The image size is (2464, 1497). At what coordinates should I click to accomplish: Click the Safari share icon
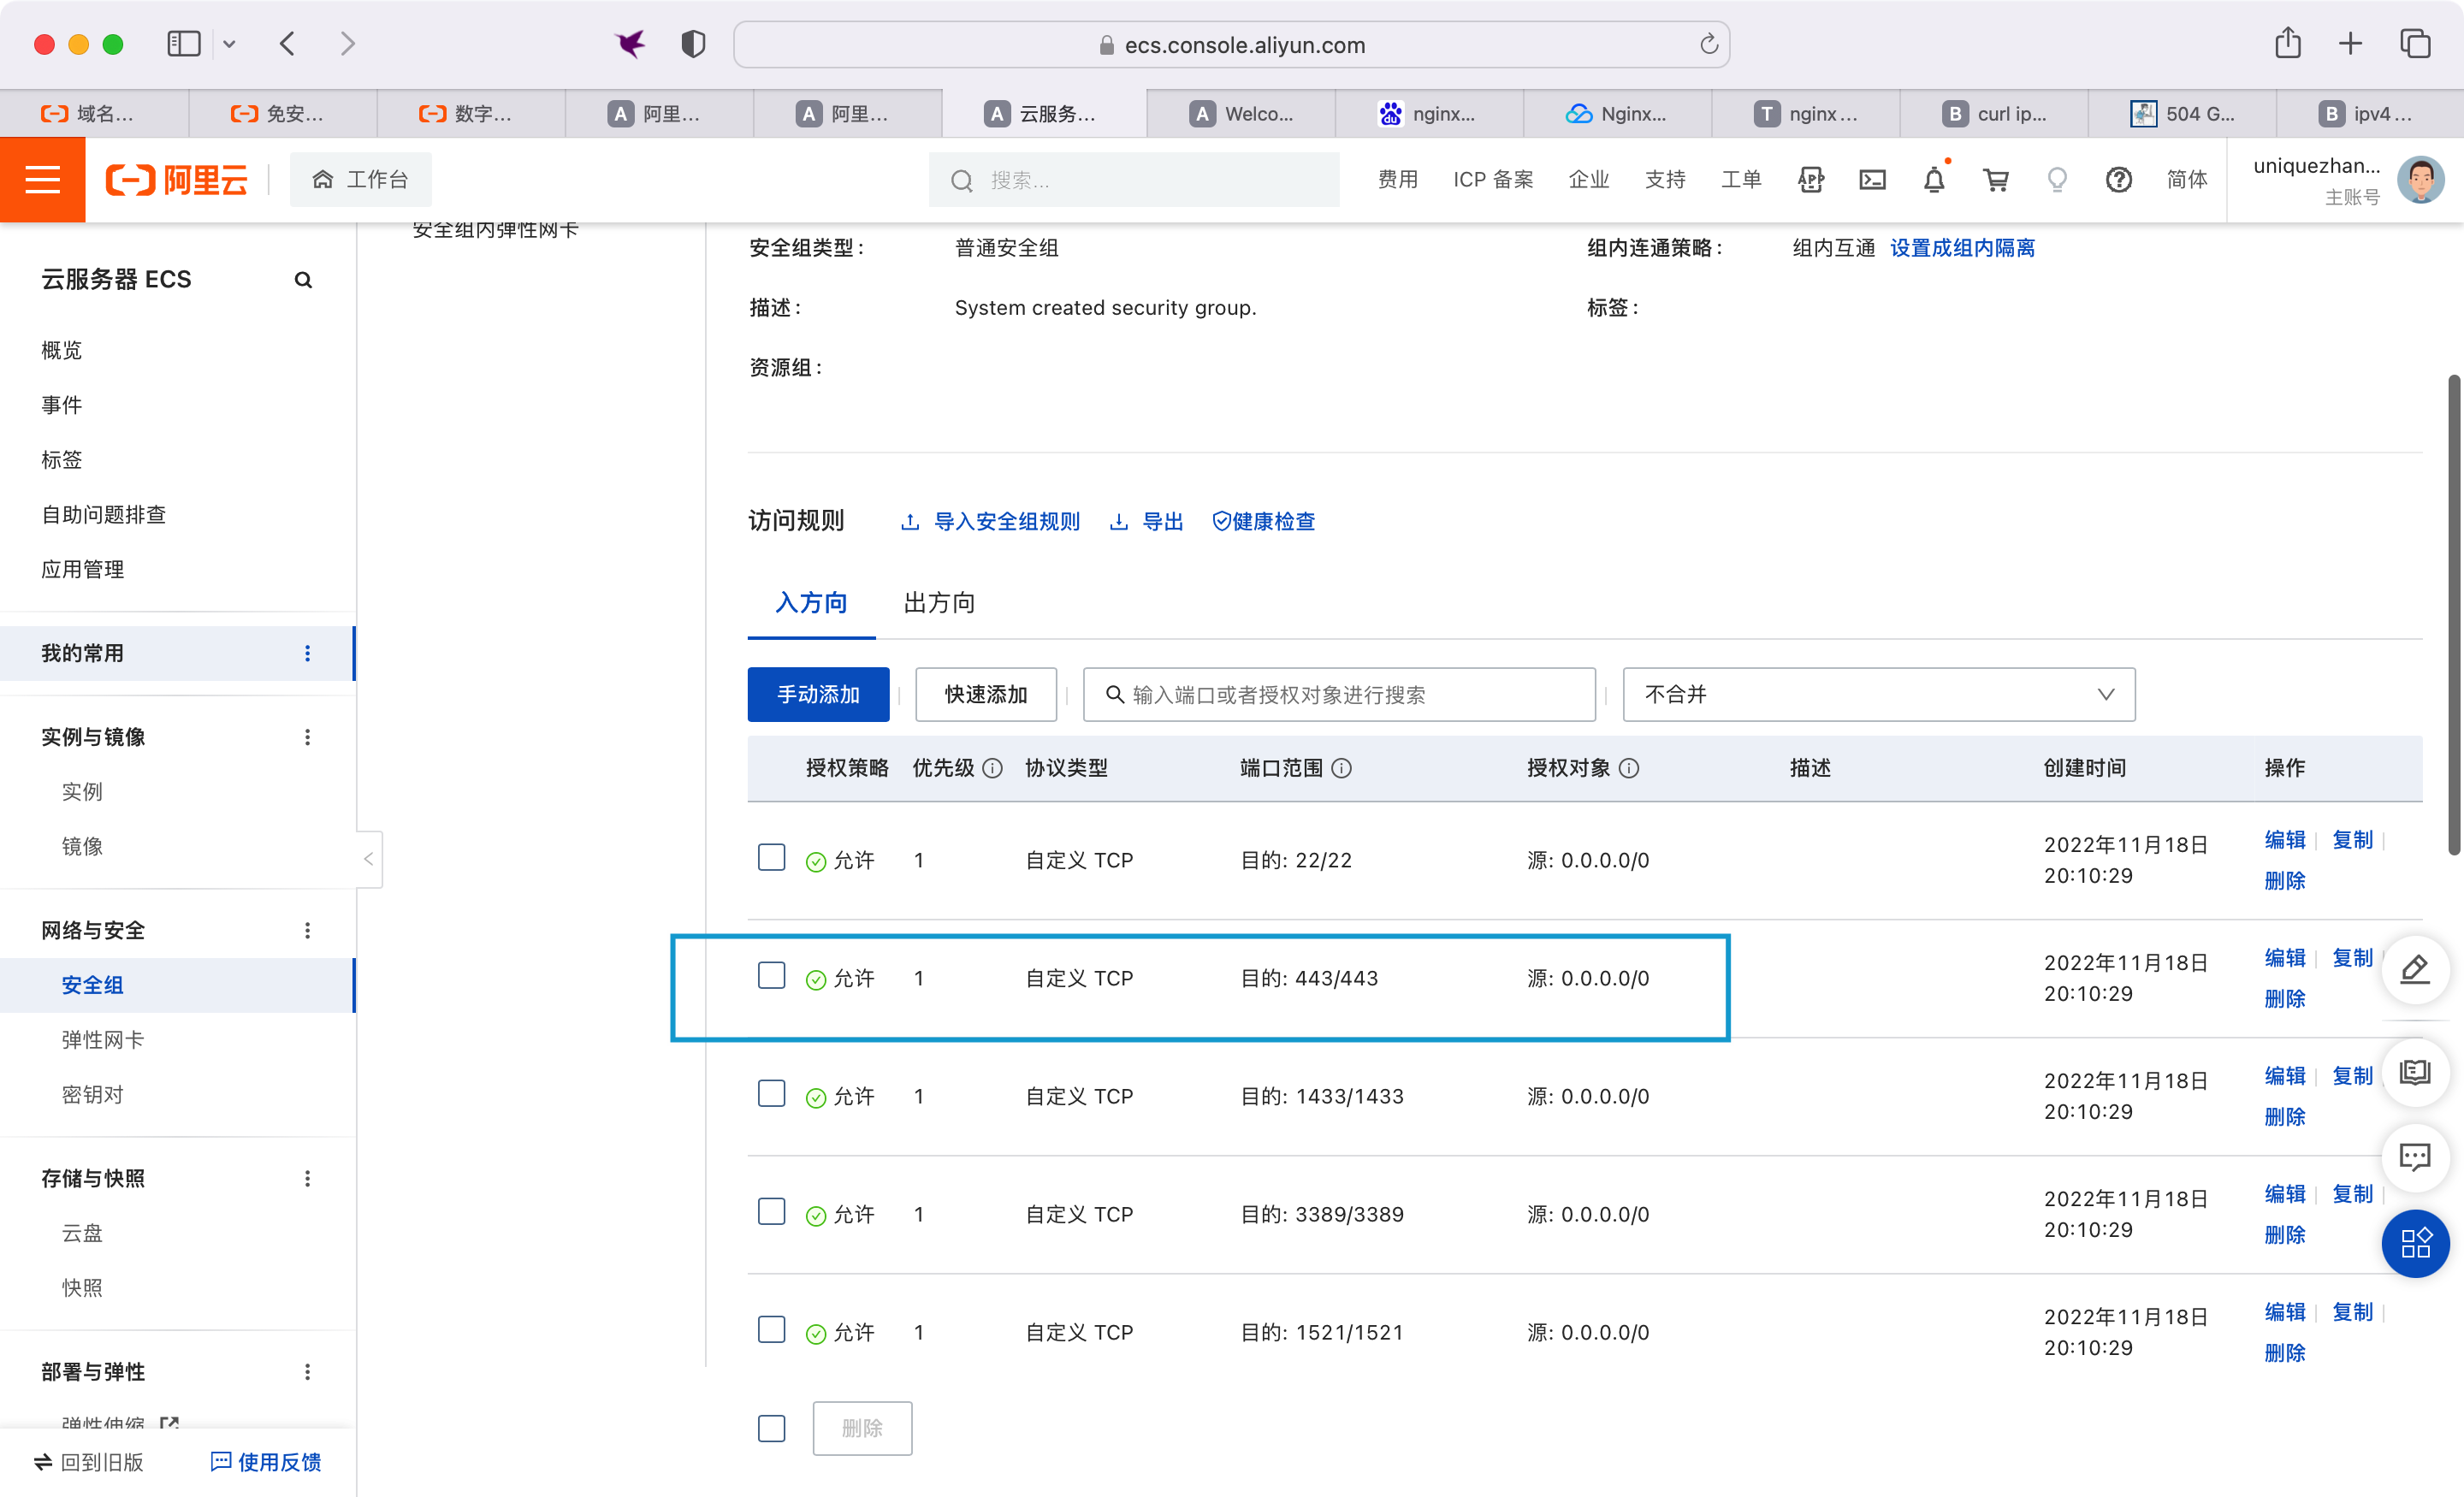tap(2288, 43)
